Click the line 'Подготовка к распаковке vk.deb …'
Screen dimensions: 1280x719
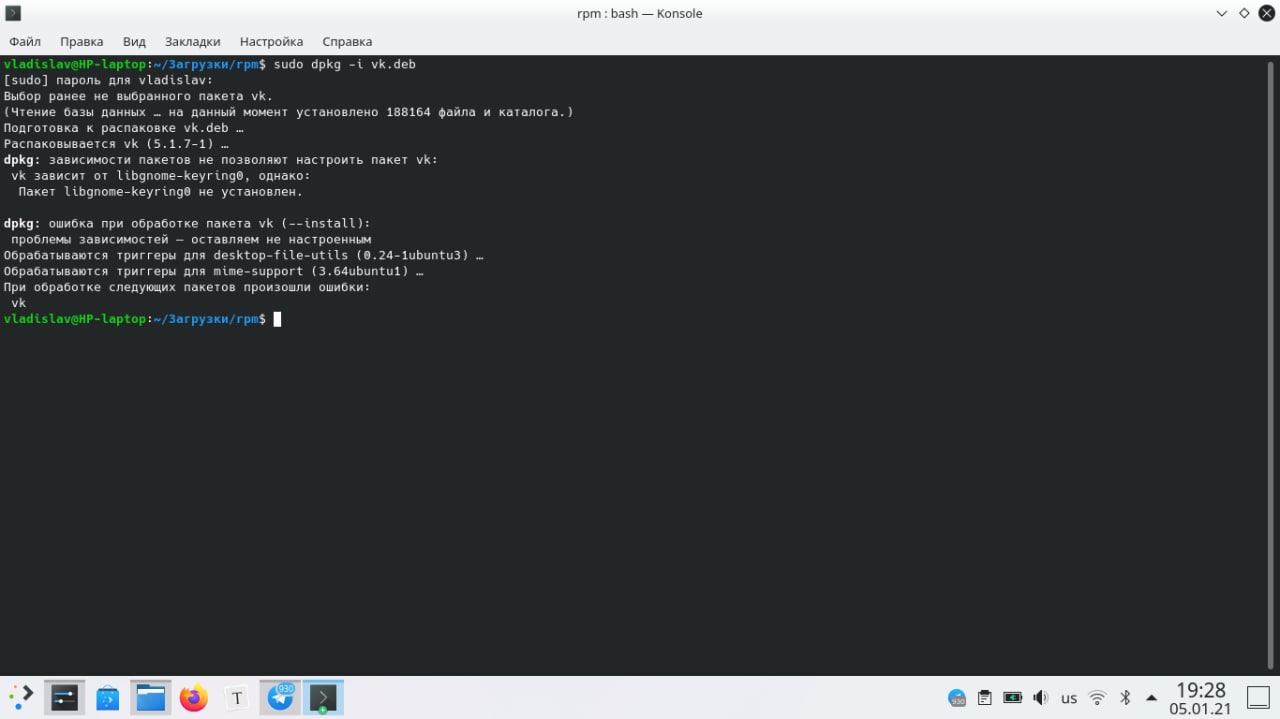coord(124,128)
